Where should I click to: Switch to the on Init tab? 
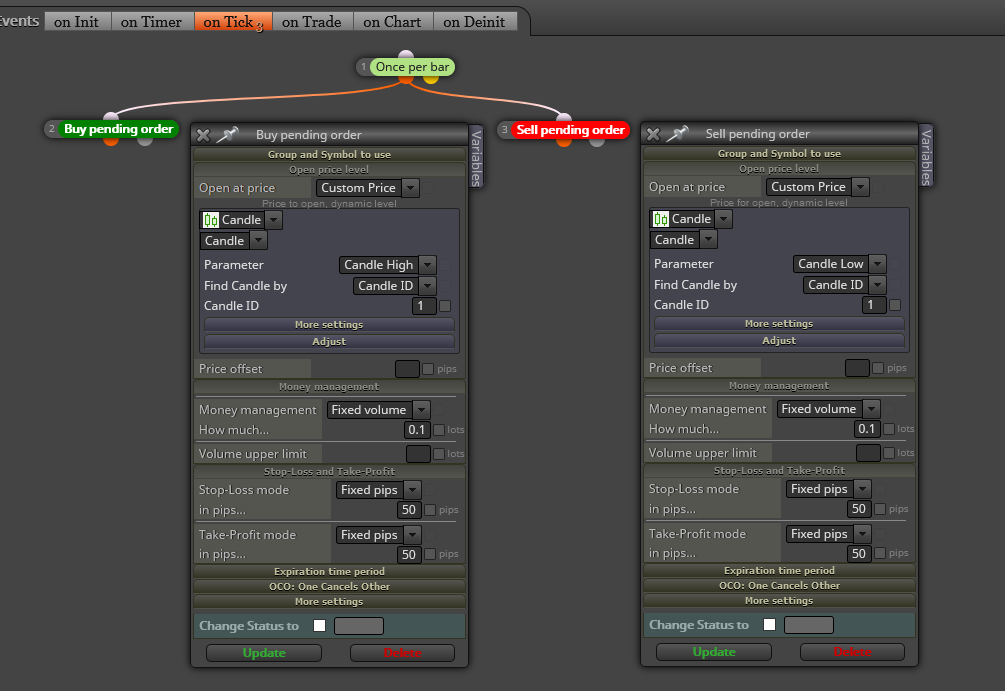pos(77,22)
